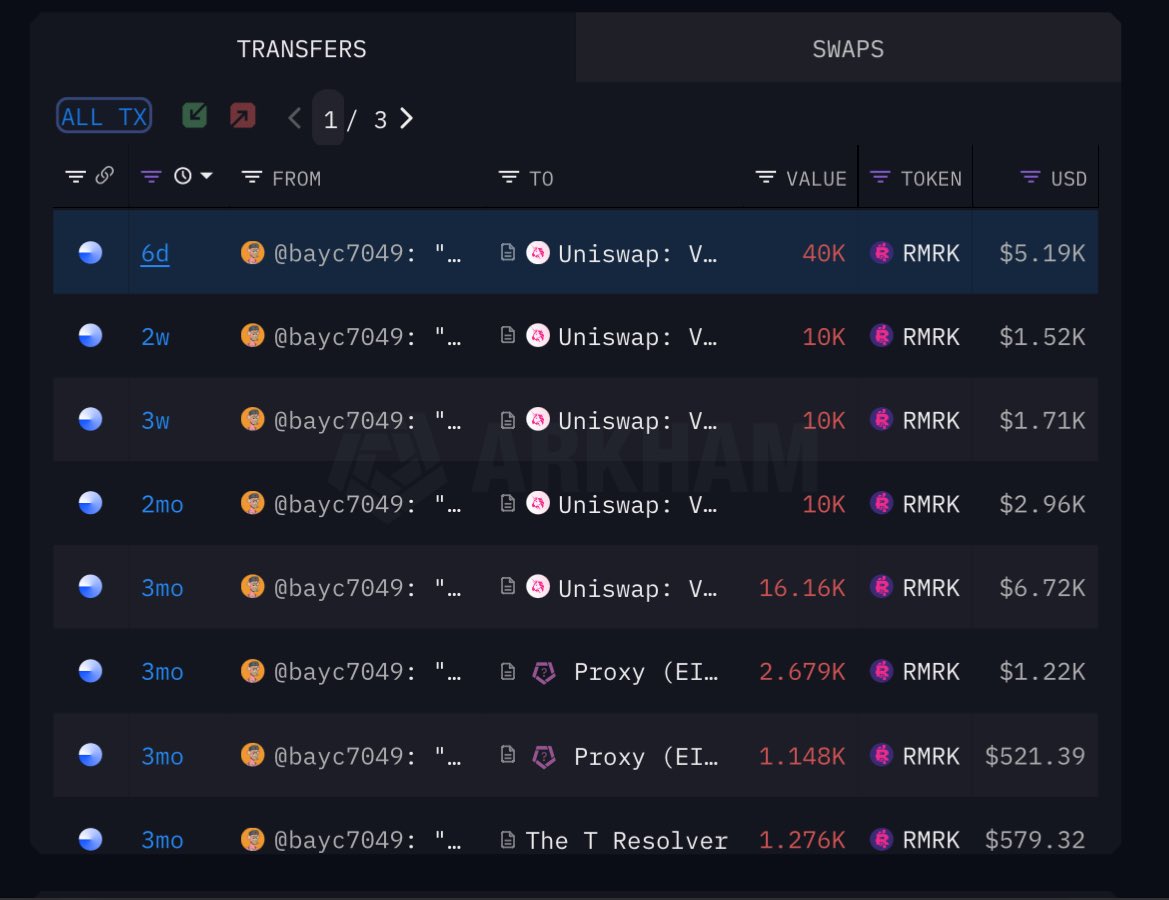
Task: Go to the previous page arrow
Action: (294, 118)
